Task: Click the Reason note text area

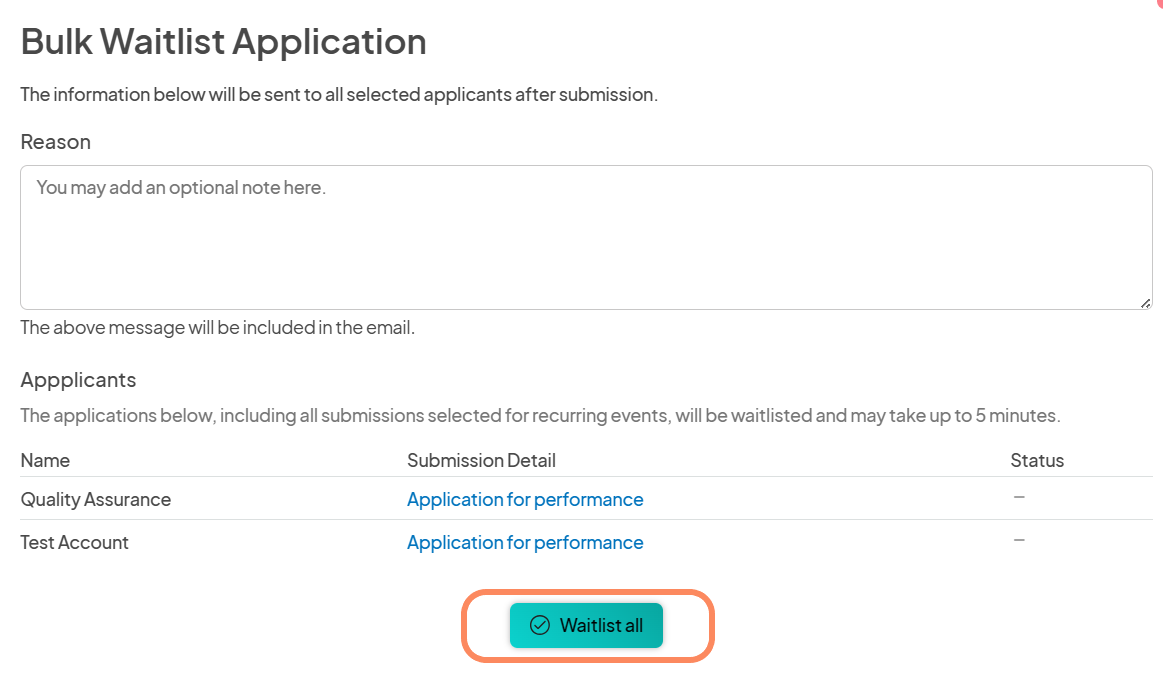Action: (585, 237)
